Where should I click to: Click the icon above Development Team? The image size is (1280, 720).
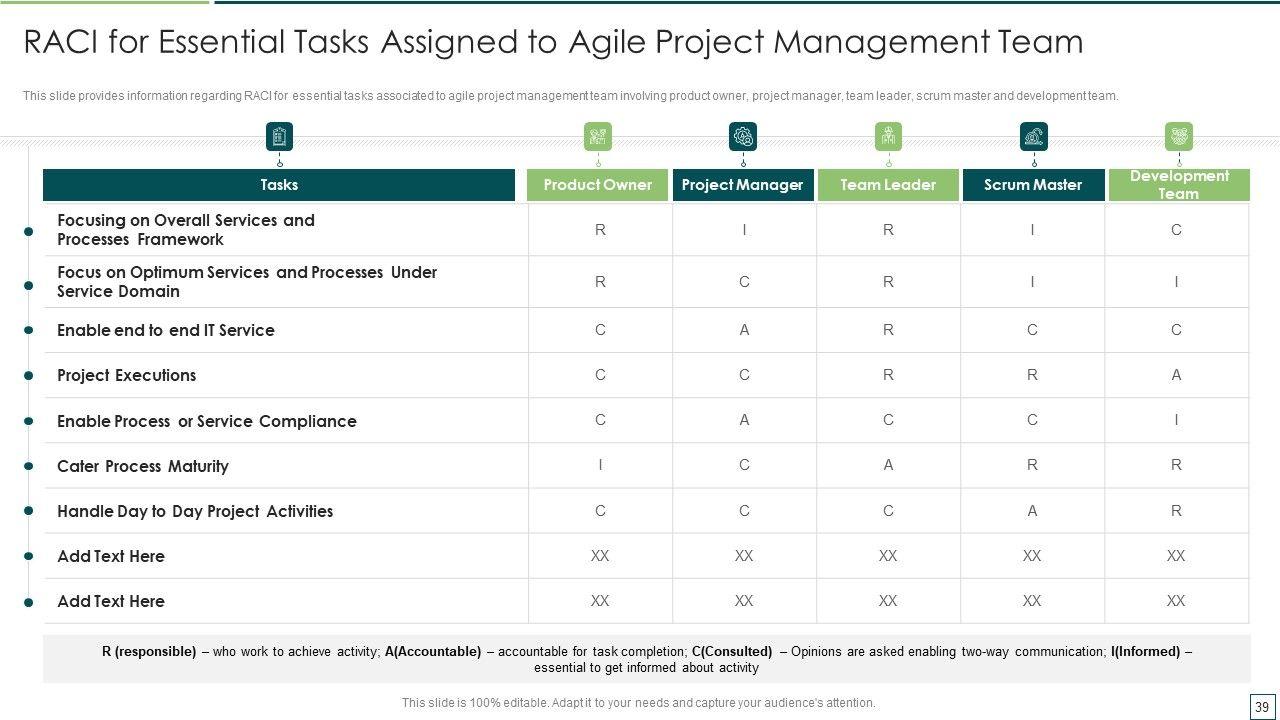(x=1179, y=137)
